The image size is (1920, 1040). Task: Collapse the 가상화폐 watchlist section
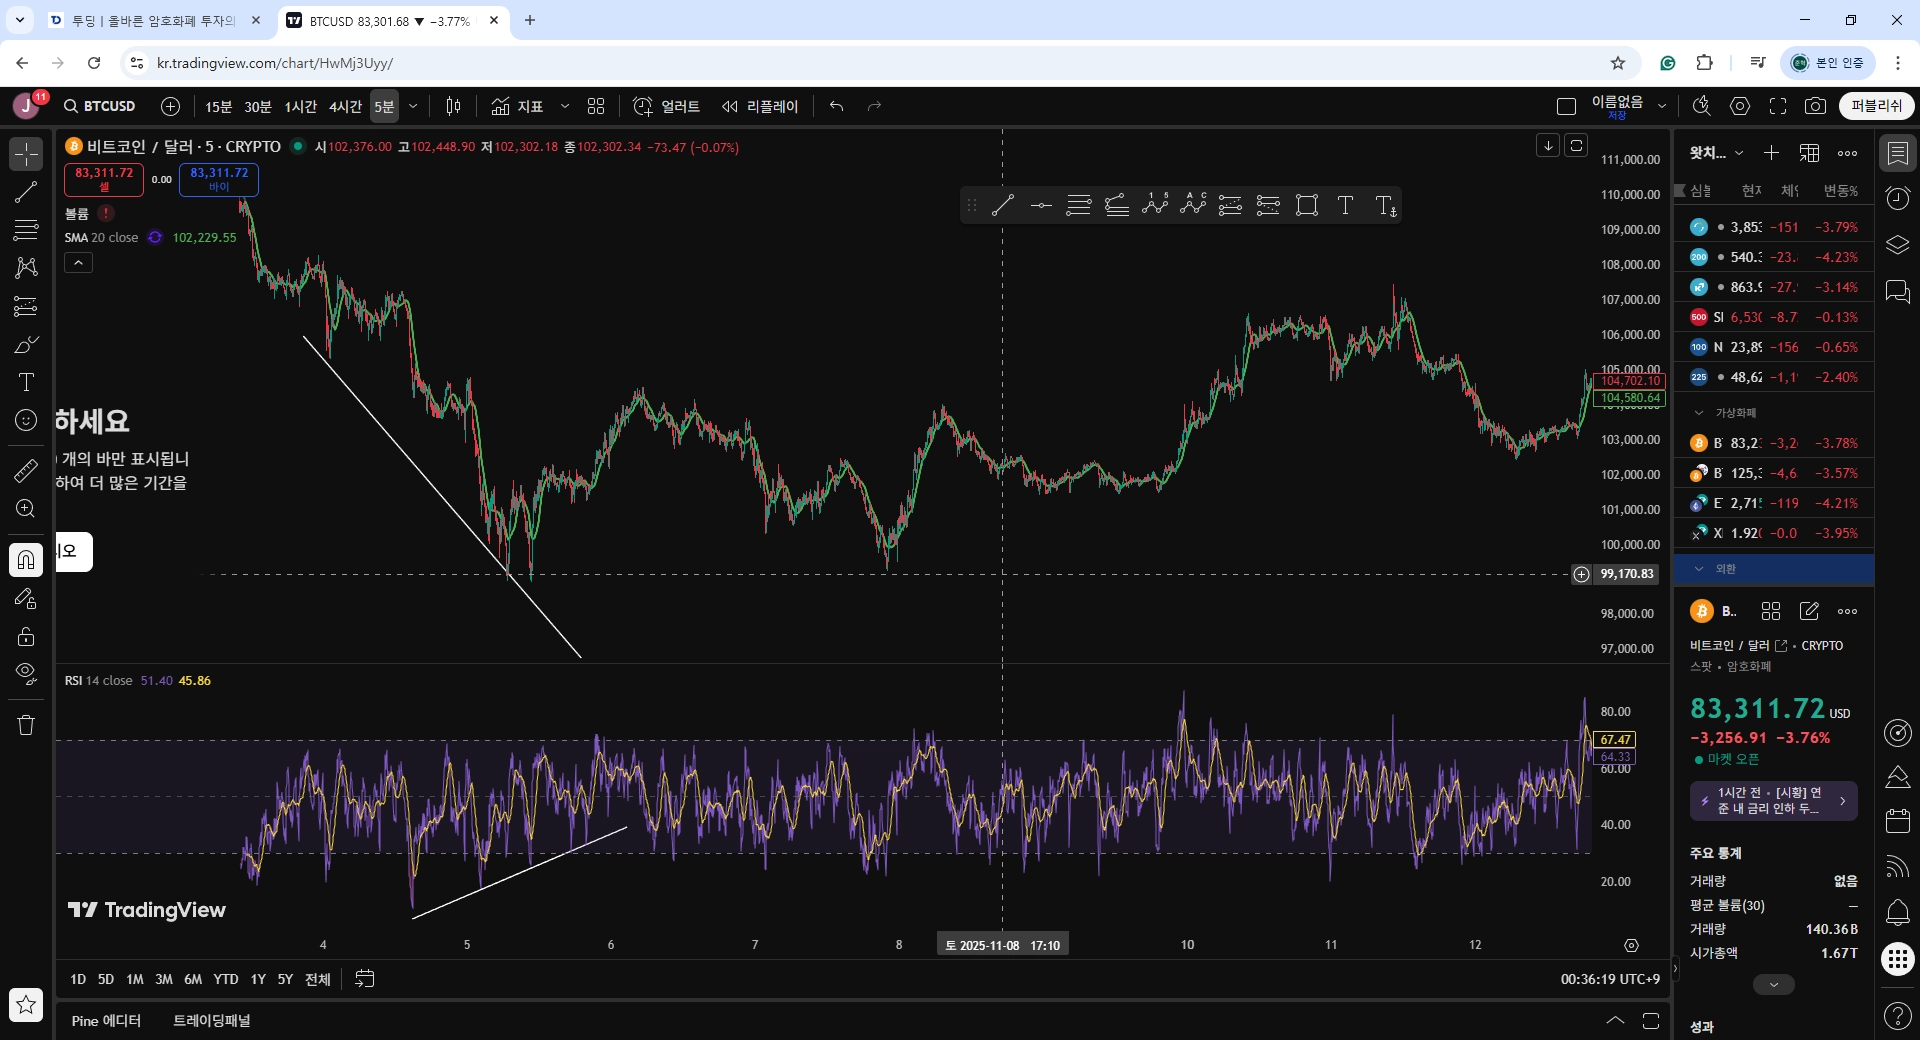[x=1699, y=413]
